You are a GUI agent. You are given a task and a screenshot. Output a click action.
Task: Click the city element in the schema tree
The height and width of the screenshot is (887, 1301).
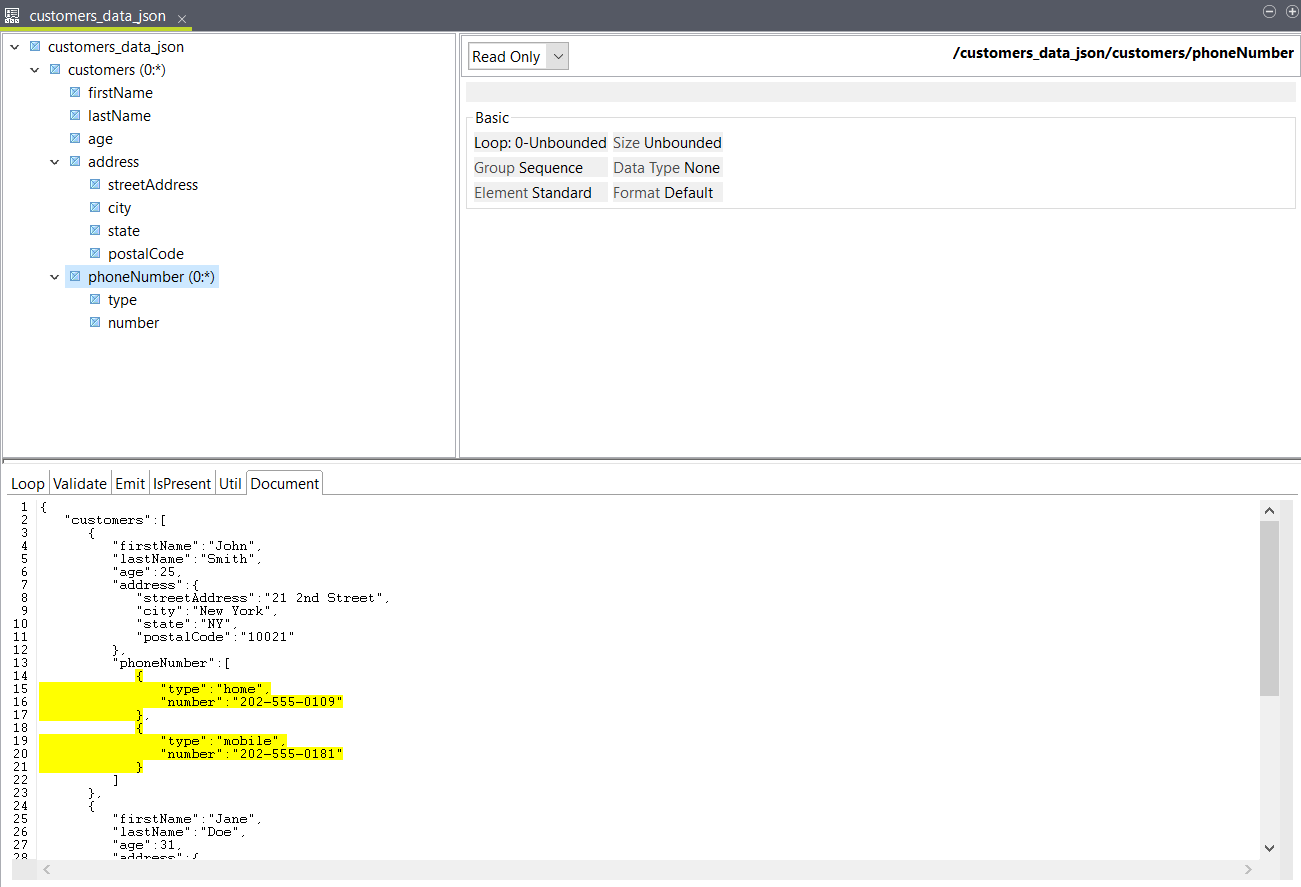click(120, 207)
